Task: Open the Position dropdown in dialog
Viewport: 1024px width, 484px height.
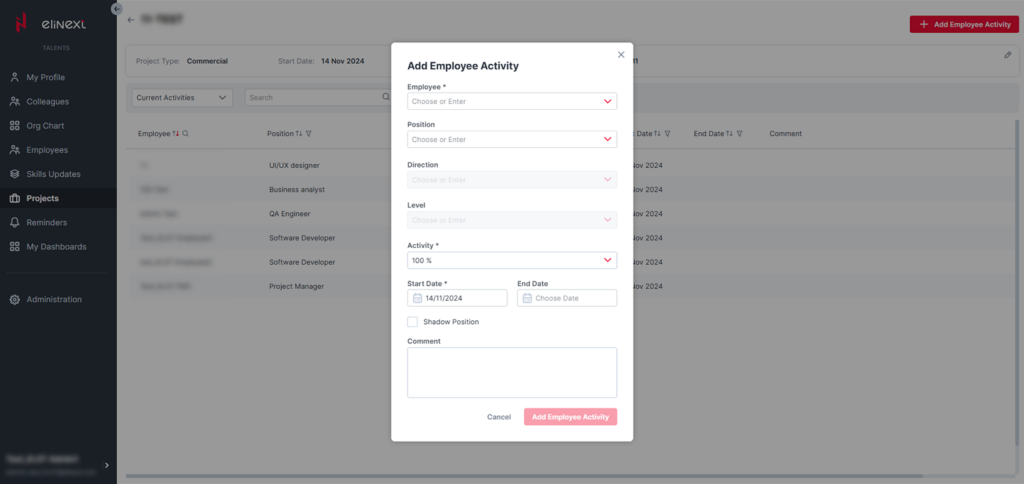Action: pyautogui.click(x=607, y=140)
